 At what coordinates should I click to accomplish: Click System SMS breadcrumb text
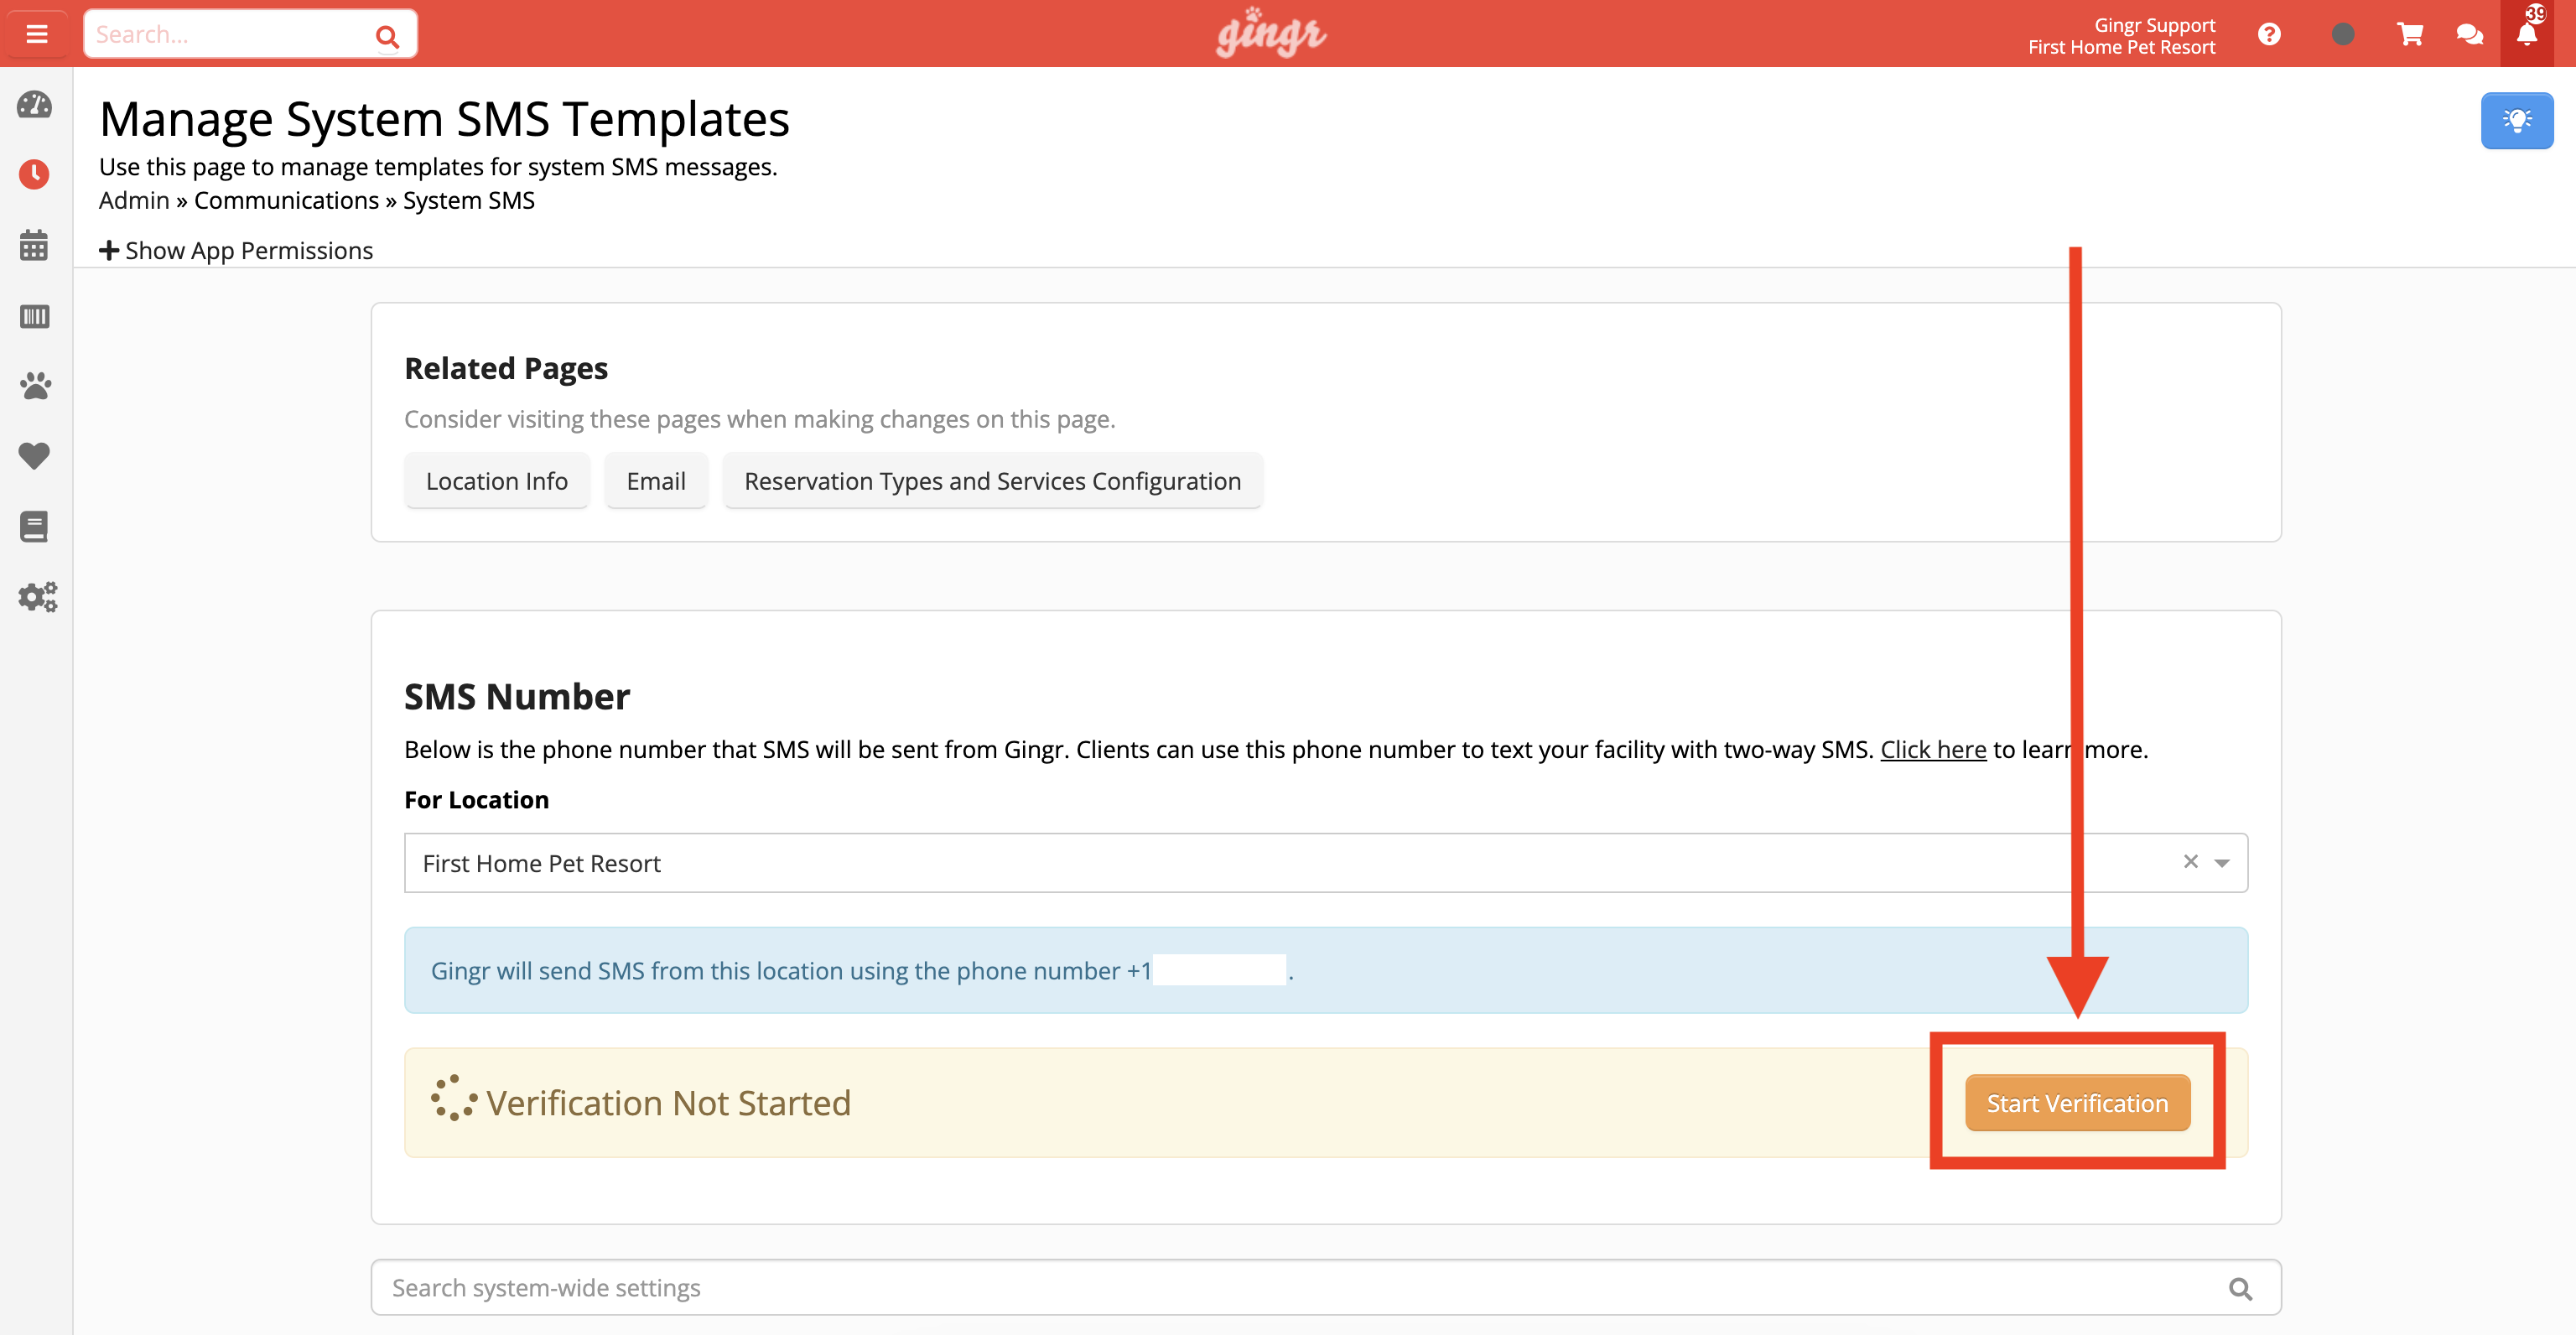tap(469, 201)
